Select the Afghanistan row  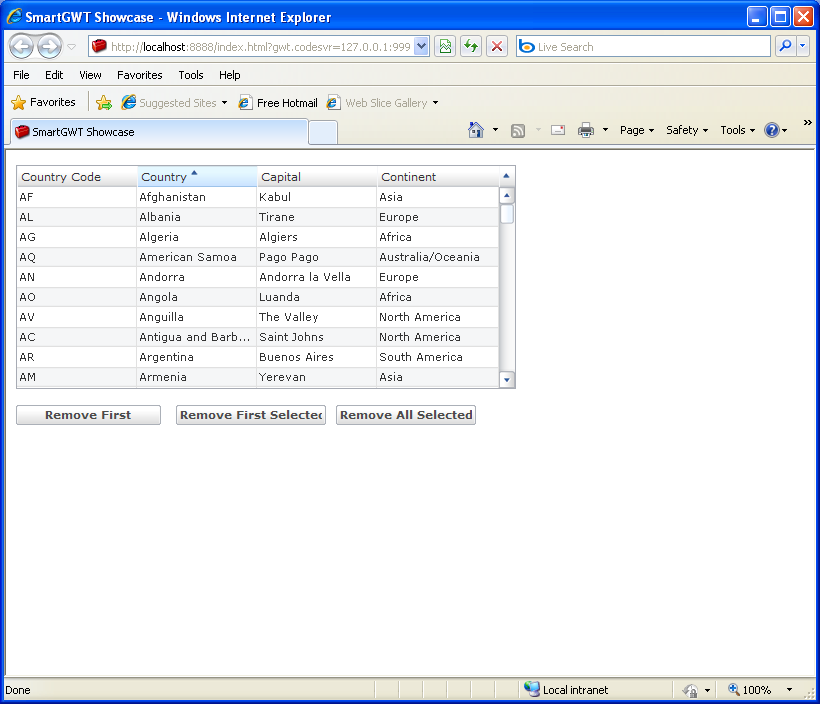(258, 197)
